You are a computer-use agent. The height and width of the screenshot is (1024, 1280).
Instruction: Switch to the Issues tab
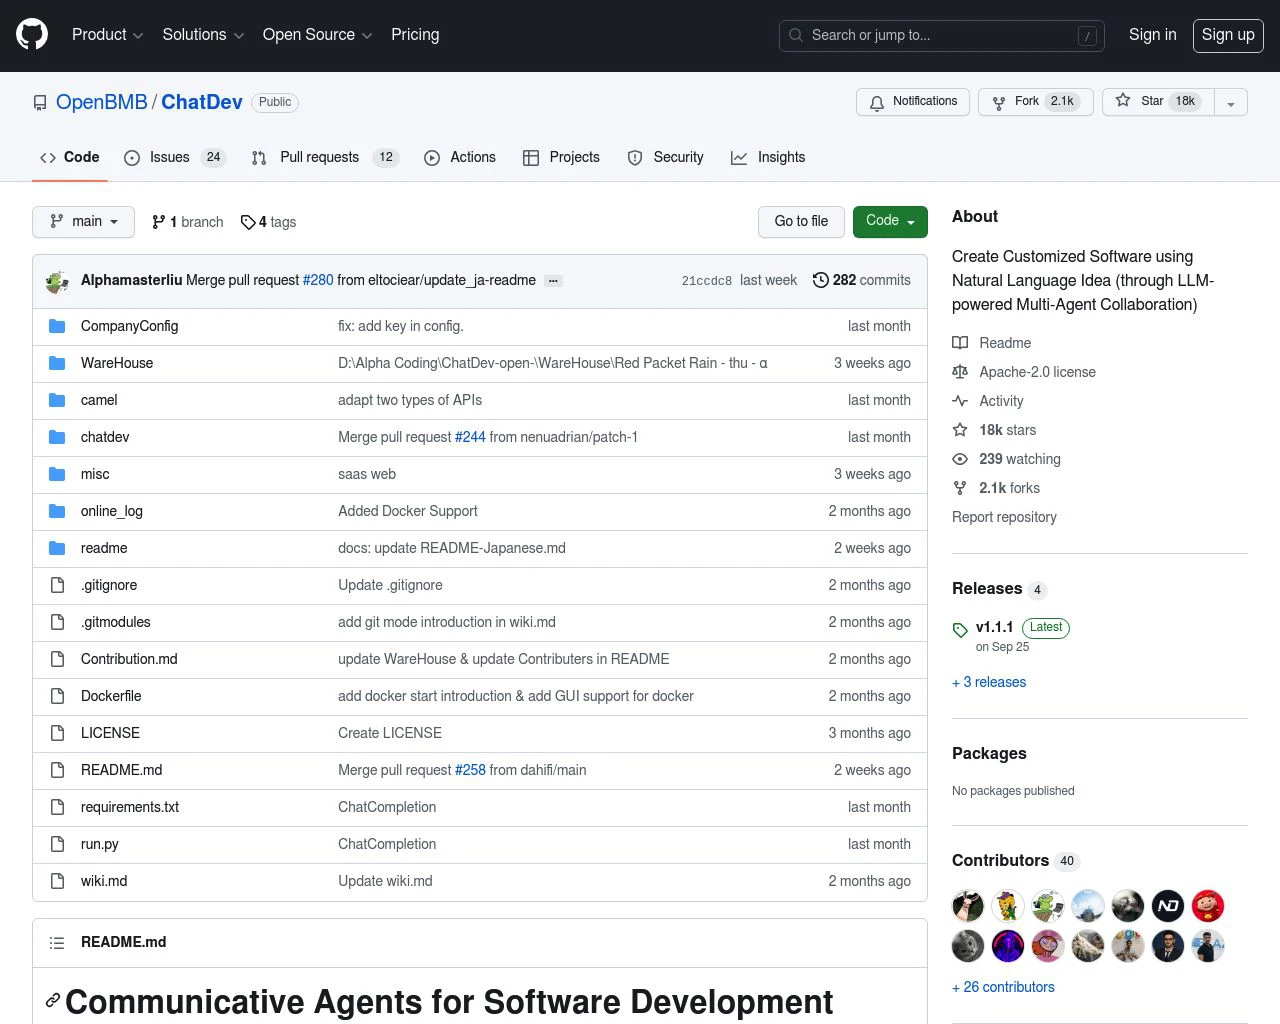175,157
